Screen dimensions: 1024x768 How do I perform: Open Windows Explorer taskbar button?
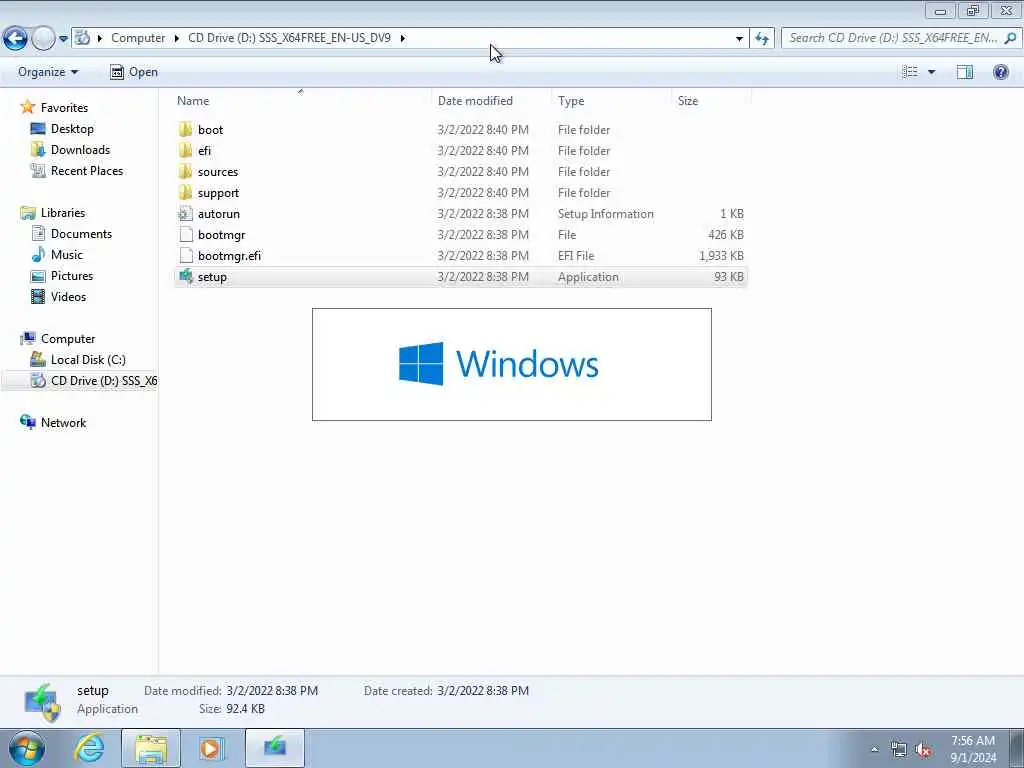(x=151, y=748)
